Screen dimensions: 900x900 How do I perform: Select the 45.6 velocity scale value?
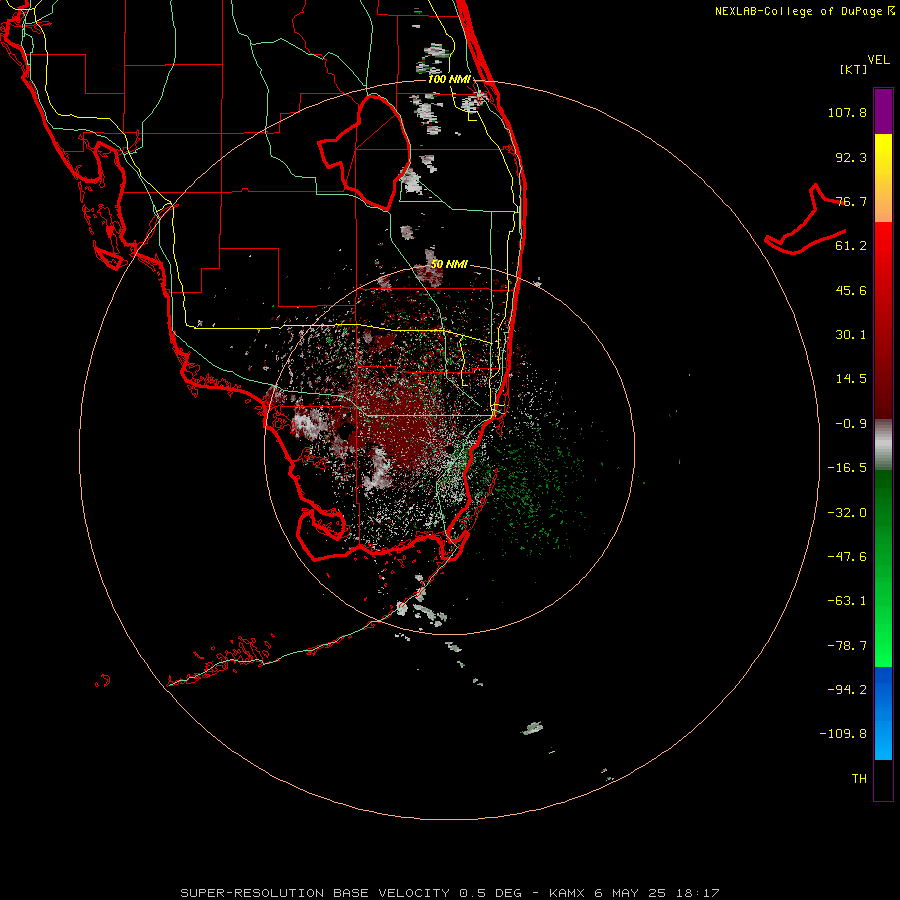[851, 290]
